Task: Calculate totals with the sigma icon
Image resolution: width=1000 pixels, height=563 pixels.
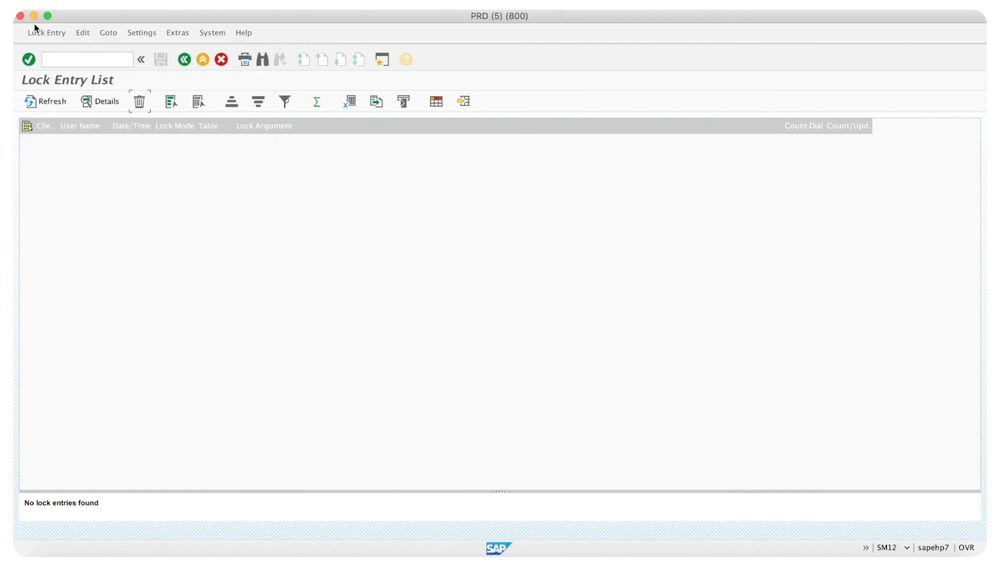Action: pyautogui.click(x=316, y=101)
